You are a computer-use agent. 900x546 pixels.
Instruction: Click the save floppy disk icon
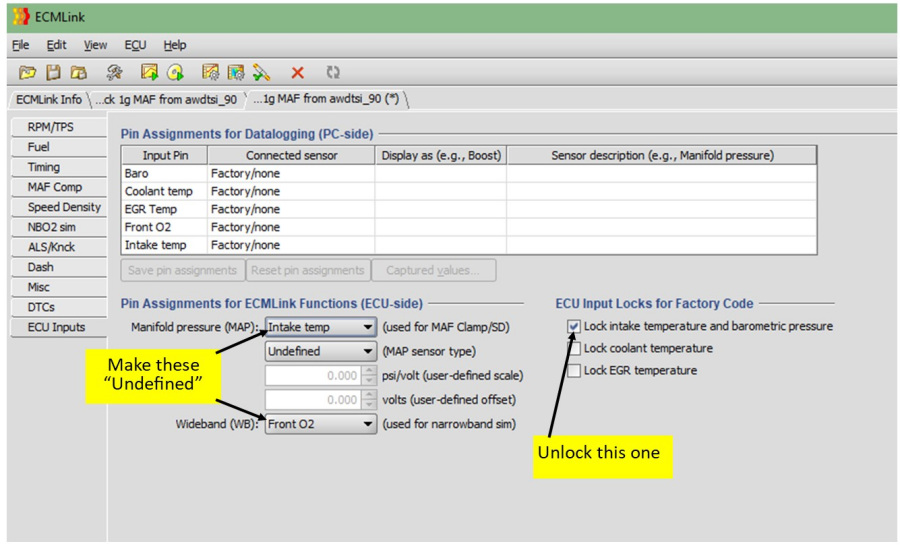pyautogui.click(x=53, y=72)
